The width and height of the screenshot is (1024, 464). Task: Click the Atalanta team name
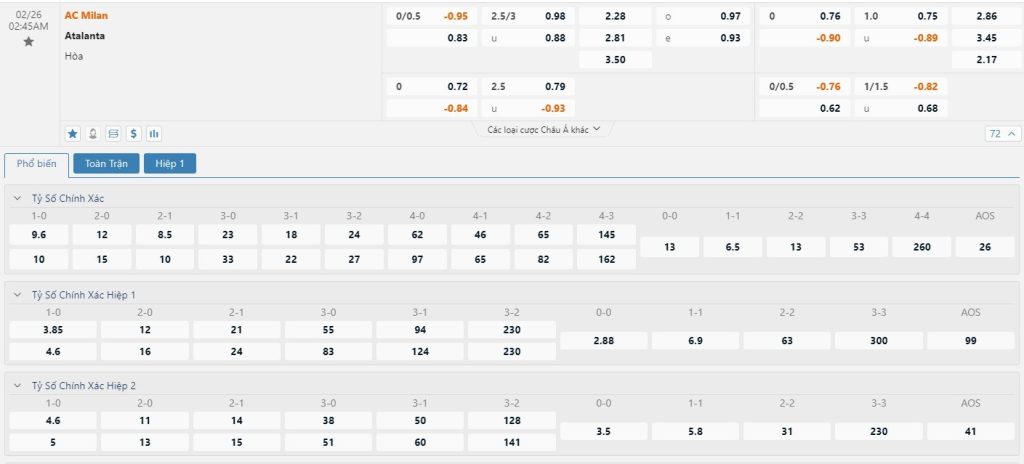coord(85,36)
